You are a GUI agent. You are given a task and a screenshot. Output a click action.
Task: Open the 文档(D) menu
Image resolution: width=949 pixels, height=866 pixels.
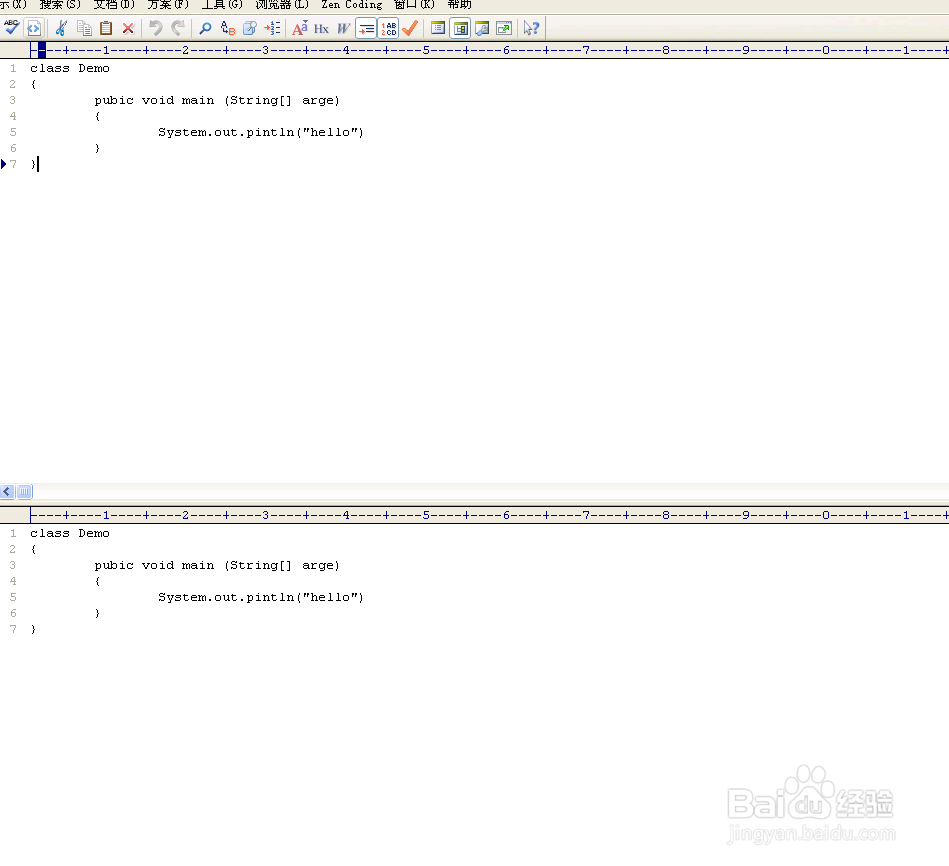[114, 5]
